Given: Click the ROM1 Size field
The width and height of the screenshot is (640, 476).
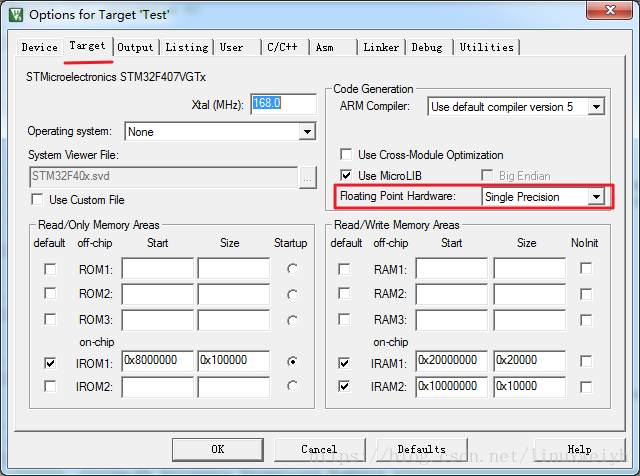Looking at the screenshot, I should 234,268.
